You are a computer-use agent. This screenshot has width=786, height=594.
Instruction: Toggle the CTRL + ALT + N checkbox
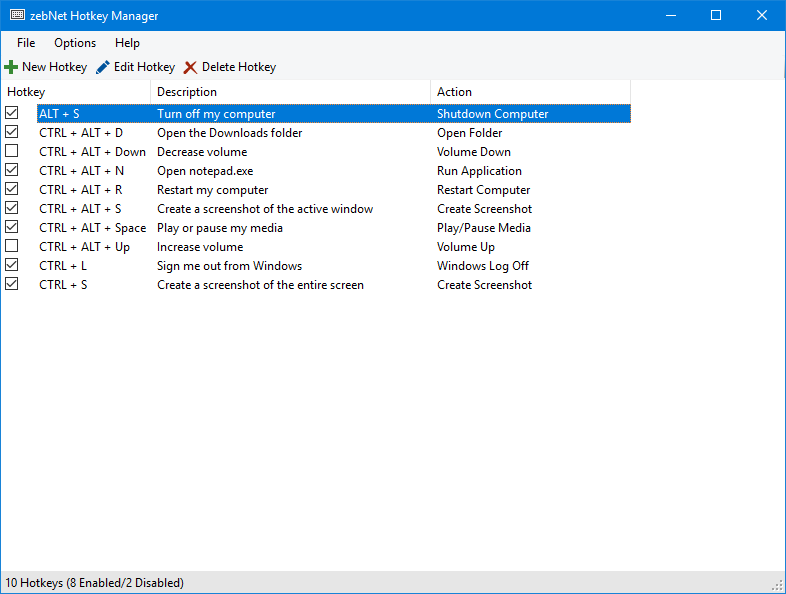click(x=12, y=170)
